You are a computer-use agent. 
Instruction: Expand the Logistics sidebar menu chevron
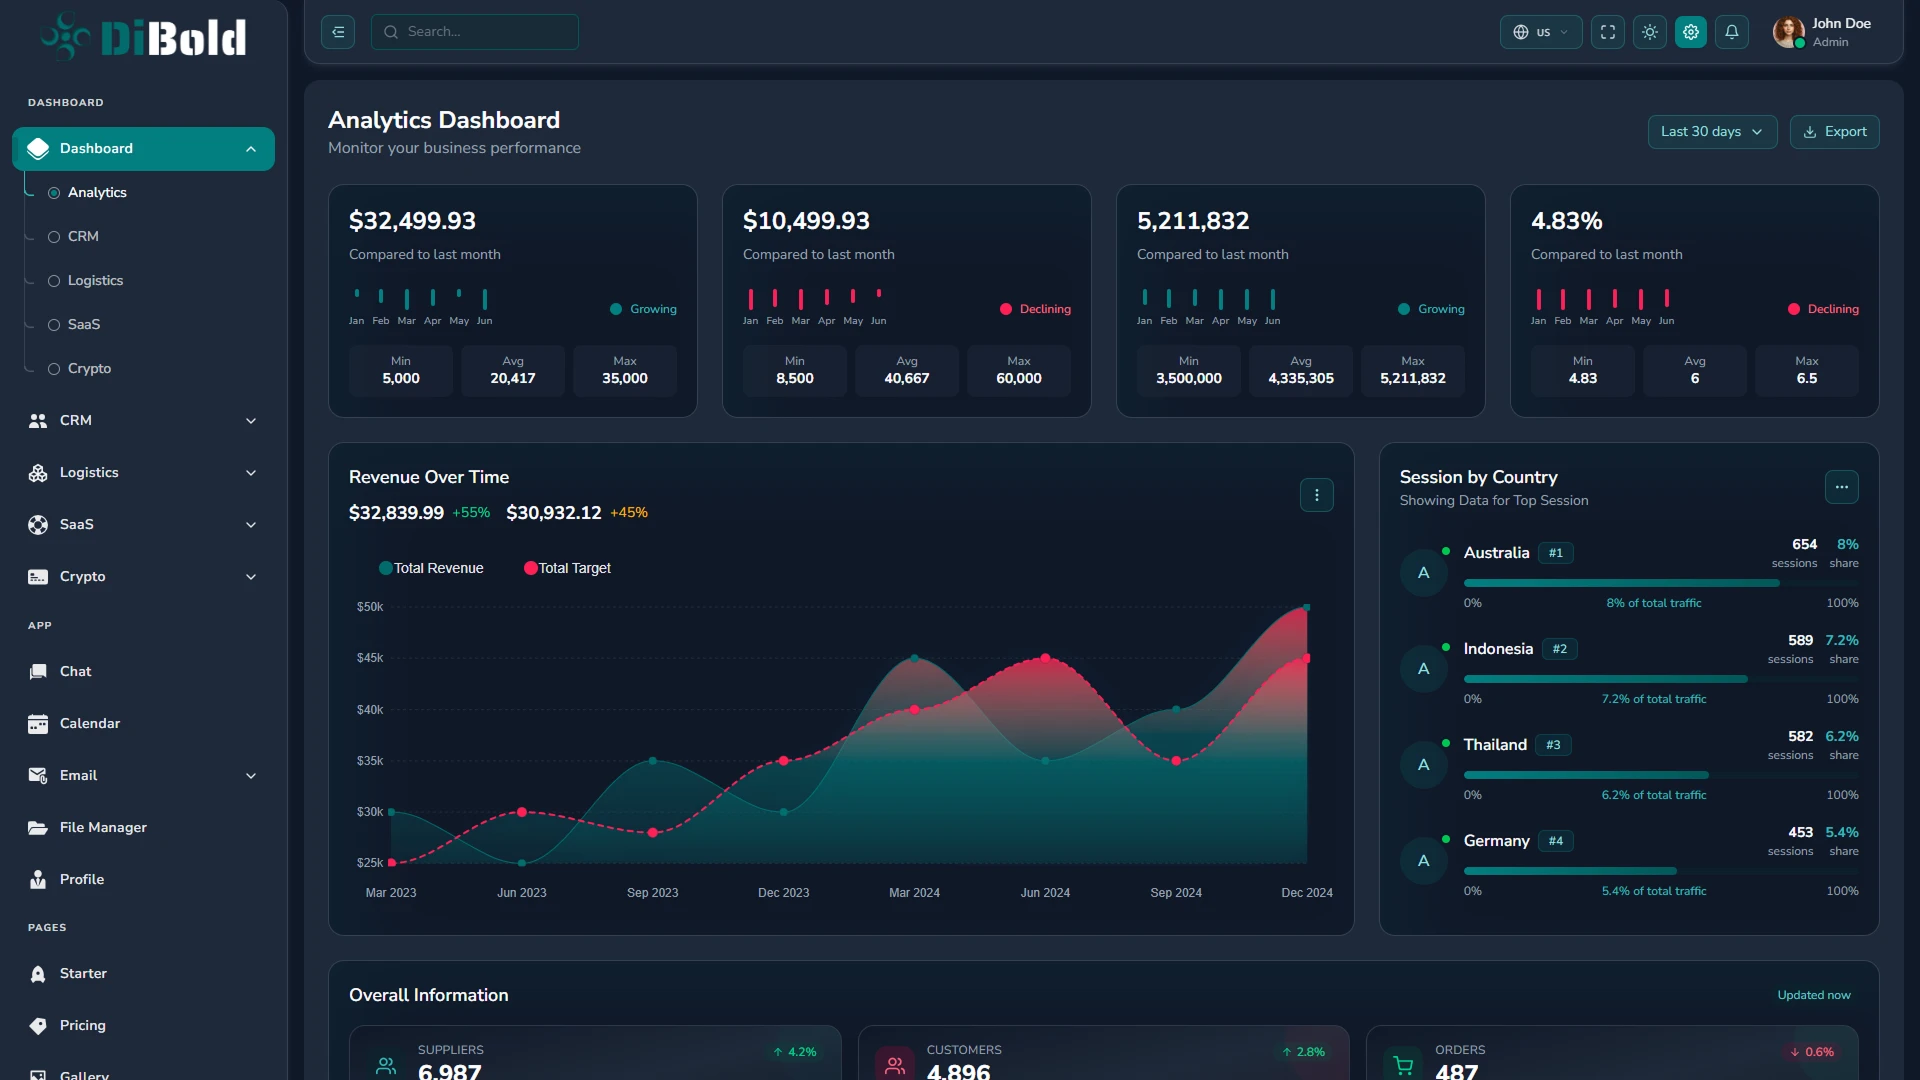point(251,473)
